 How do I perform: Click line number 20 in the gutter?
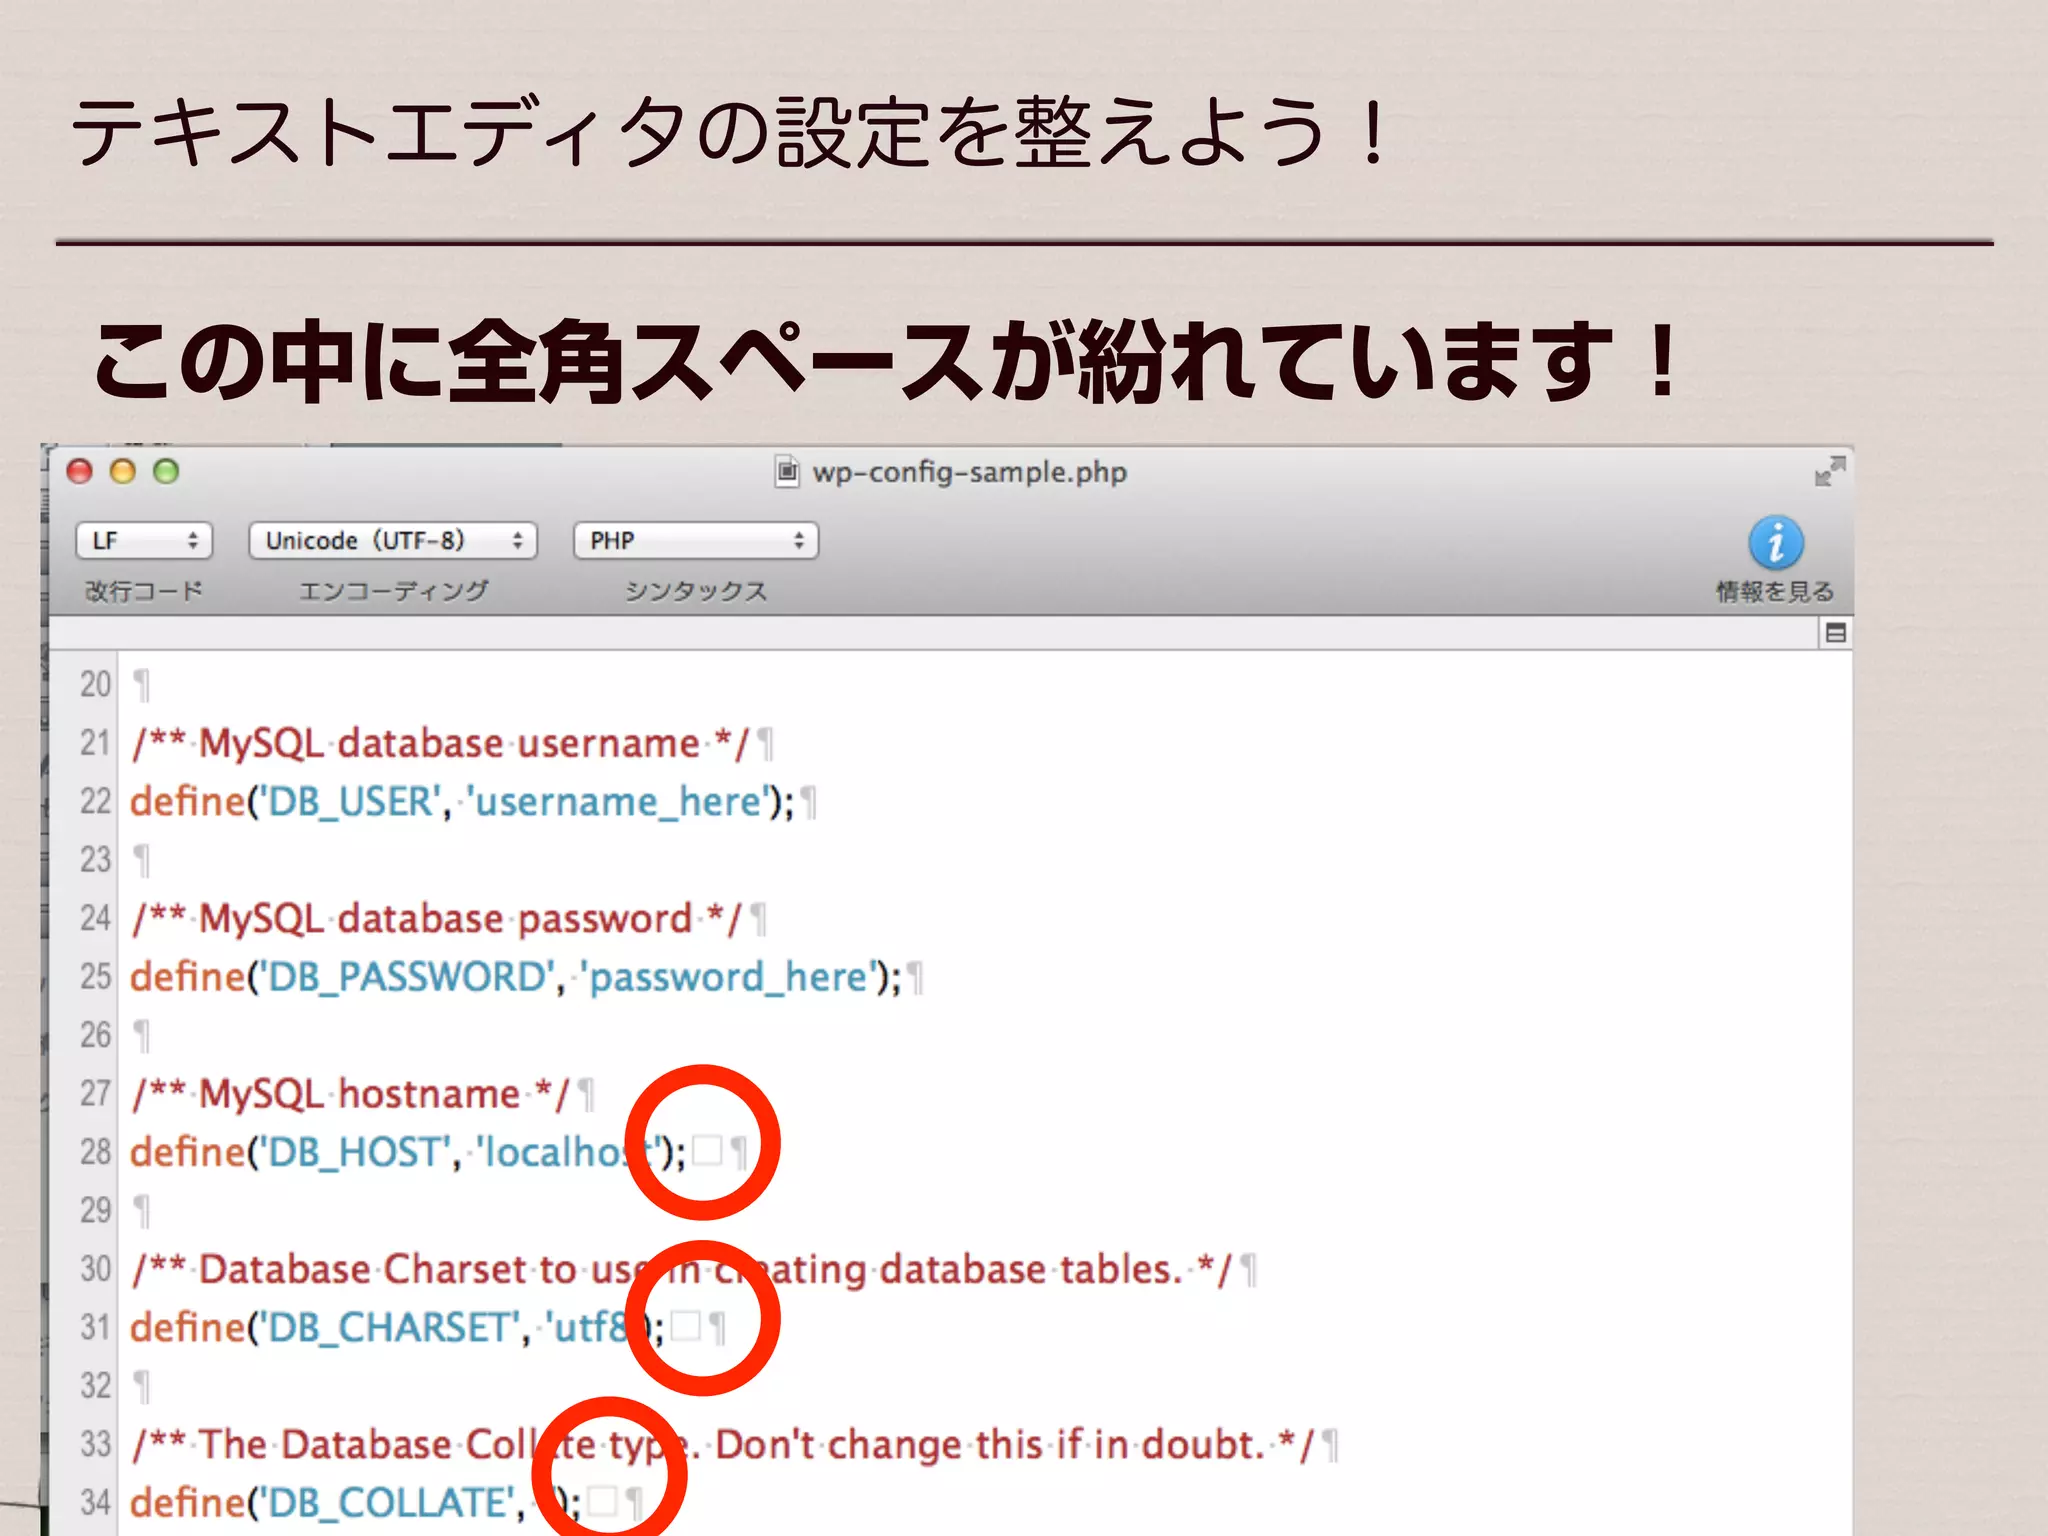pos(96,685)
